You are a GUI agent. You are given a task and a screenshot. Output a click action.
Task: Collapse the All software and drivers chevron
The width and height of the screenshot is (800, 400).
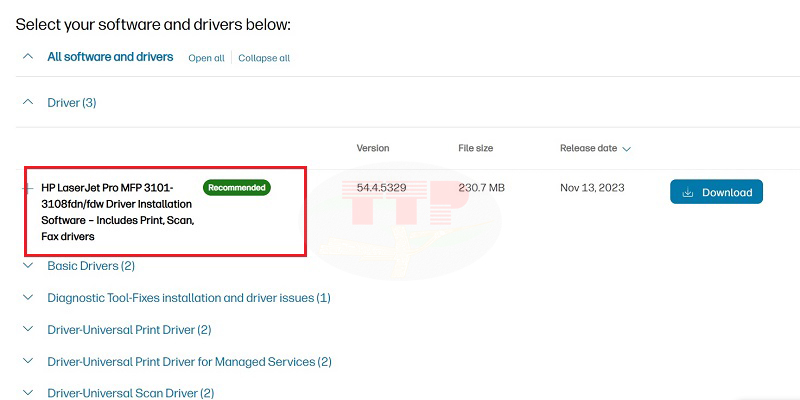tap(29, 56)
